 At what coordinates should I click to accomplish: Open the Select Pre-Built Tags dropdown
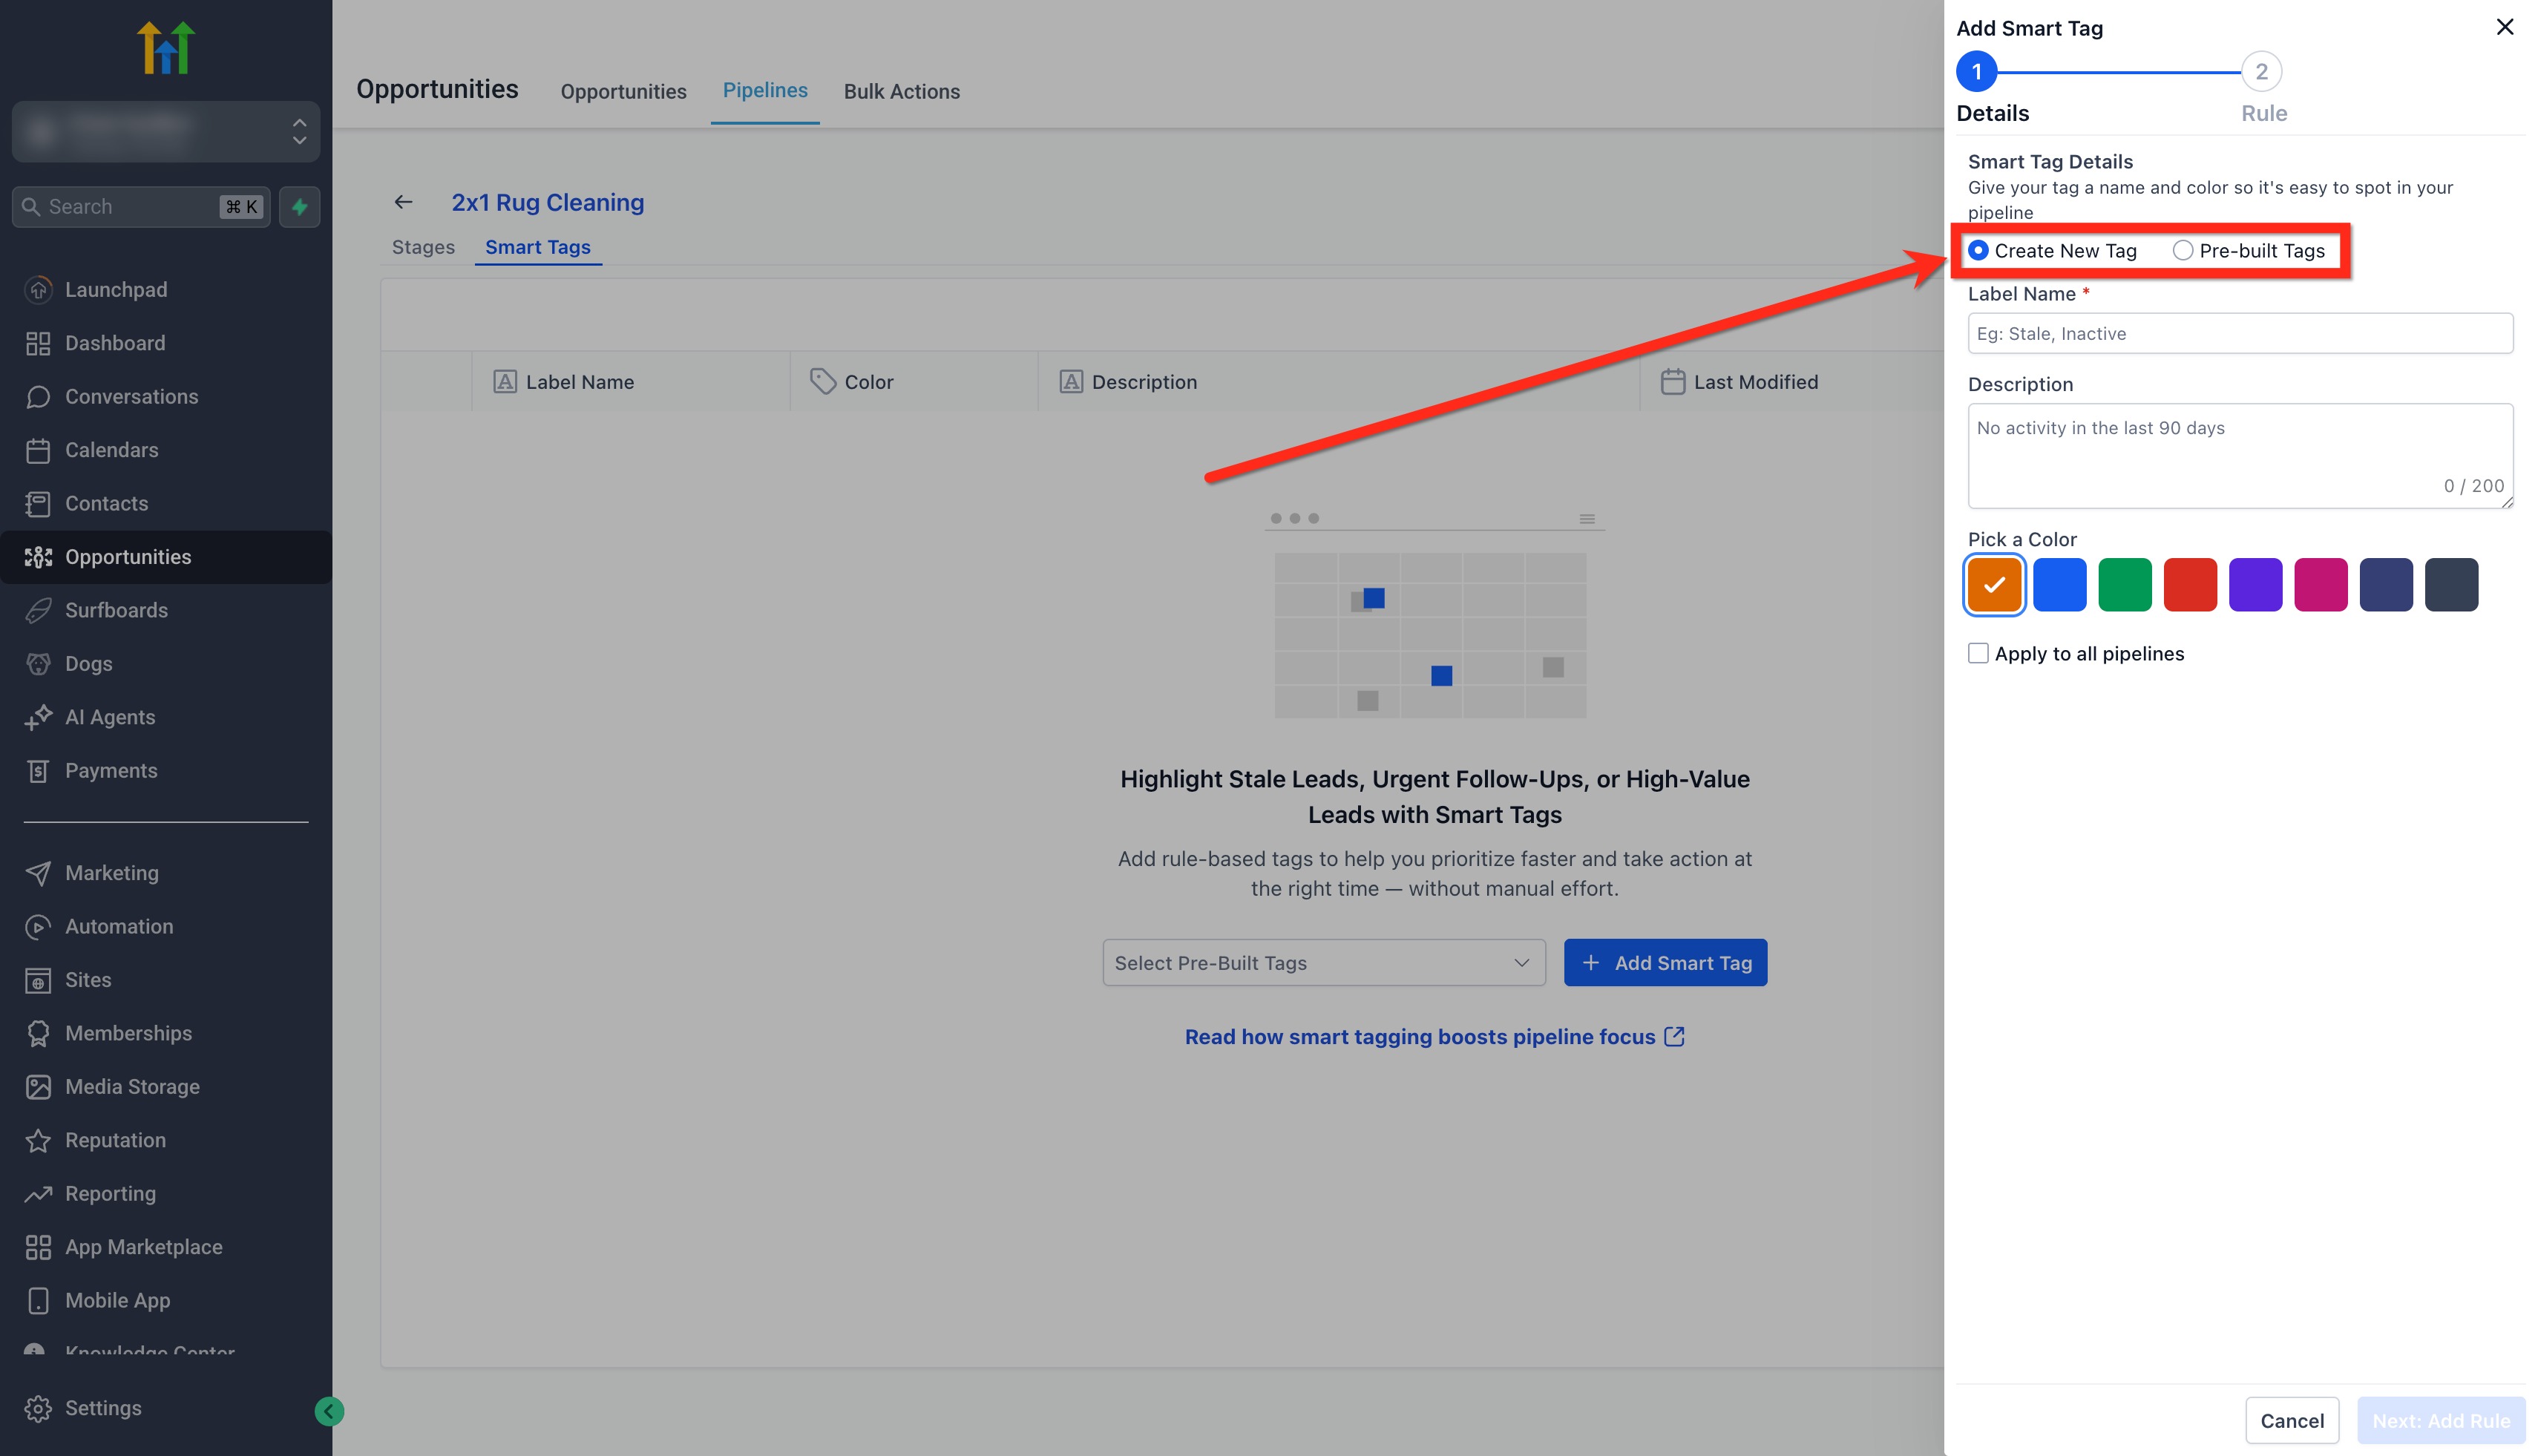(1323, 963)
